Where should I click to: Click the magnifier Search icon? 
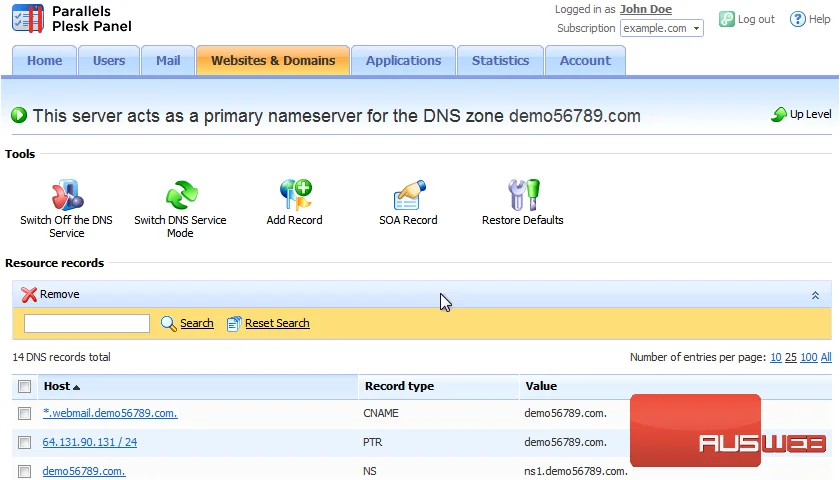168,323
